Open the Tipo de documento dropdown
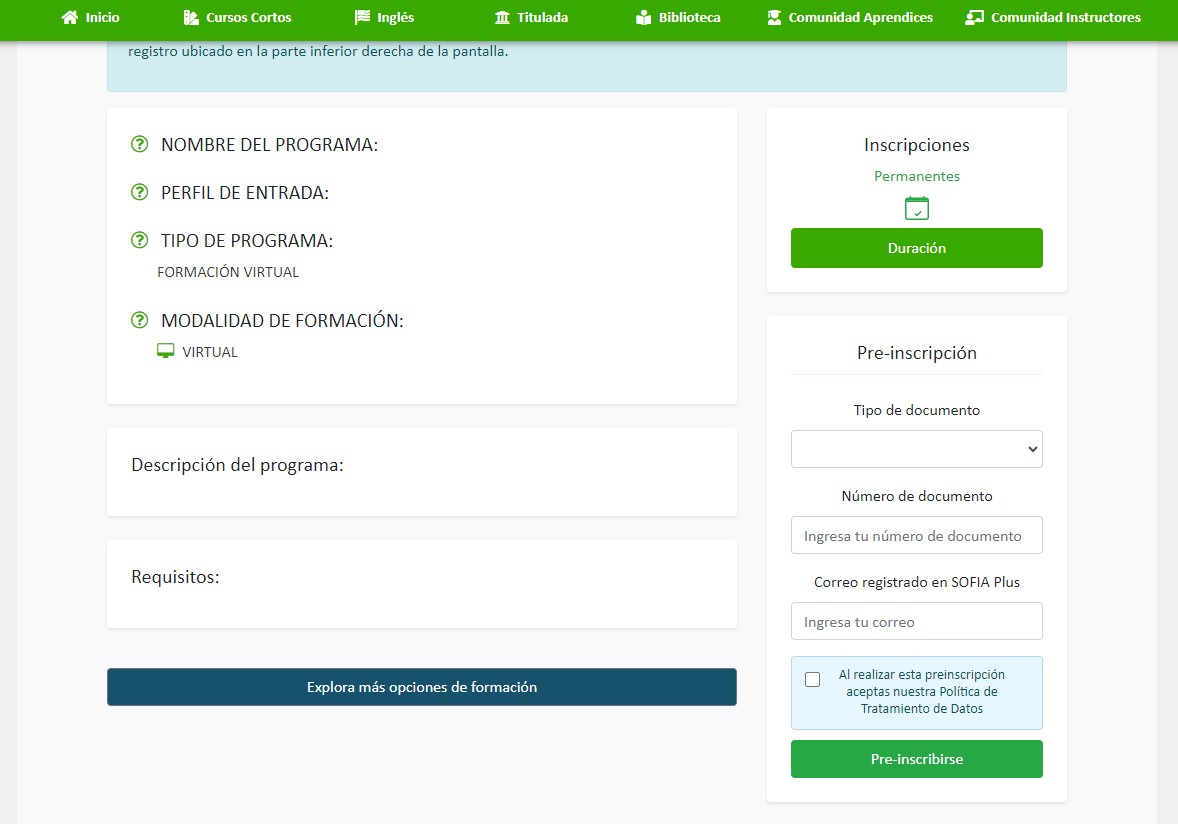The height and width of the screenshot is (824, 1178). pyautogui.click(x=916, y=448)
